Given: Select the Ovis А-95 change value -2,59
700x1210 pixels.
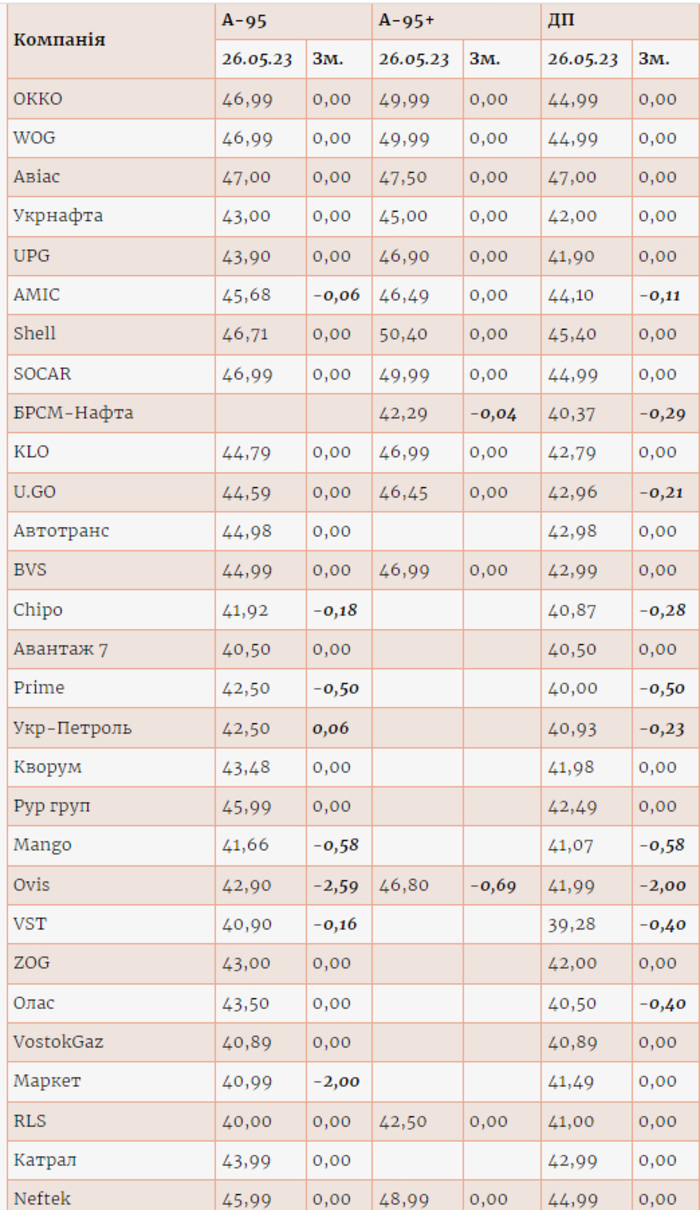Looking at the screenshot, I should [x=336, y=885].
